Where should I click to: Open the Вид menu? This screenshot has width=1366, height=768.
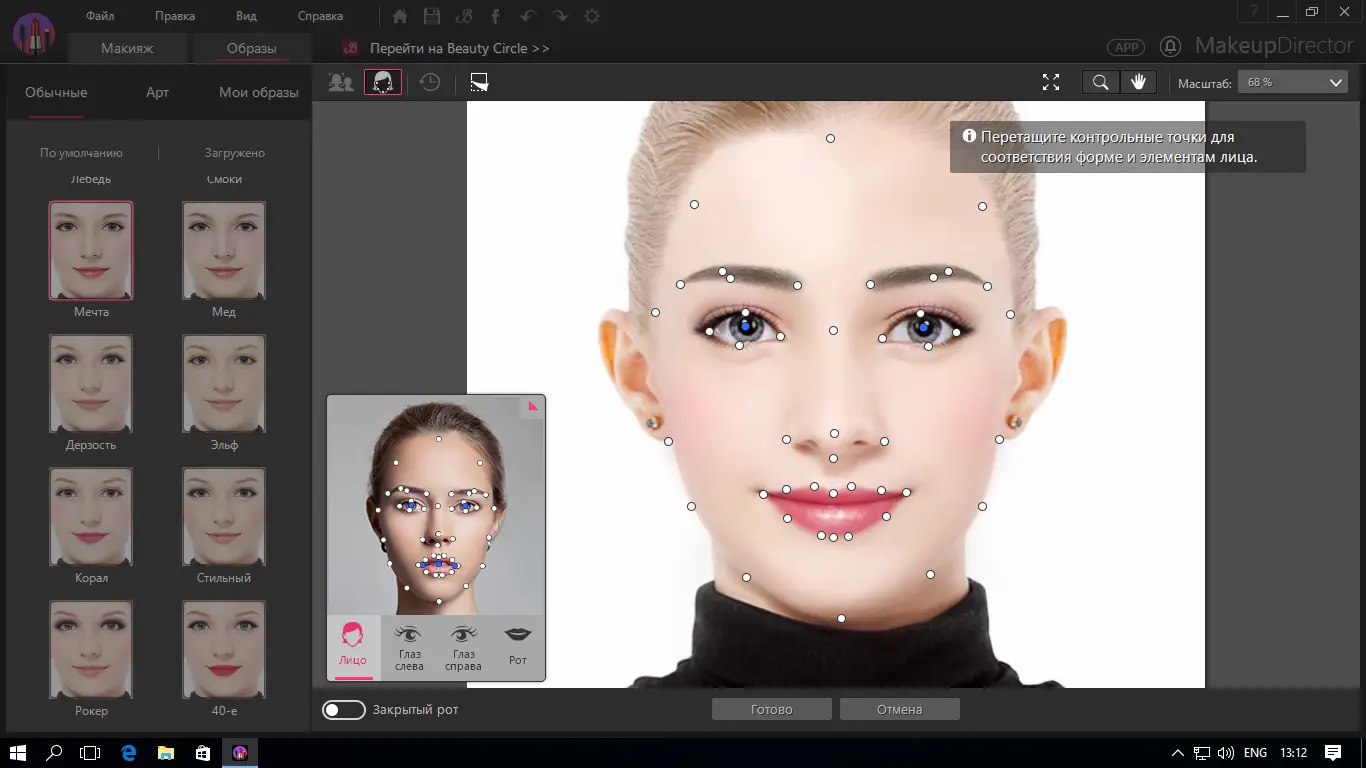[247, 16]
